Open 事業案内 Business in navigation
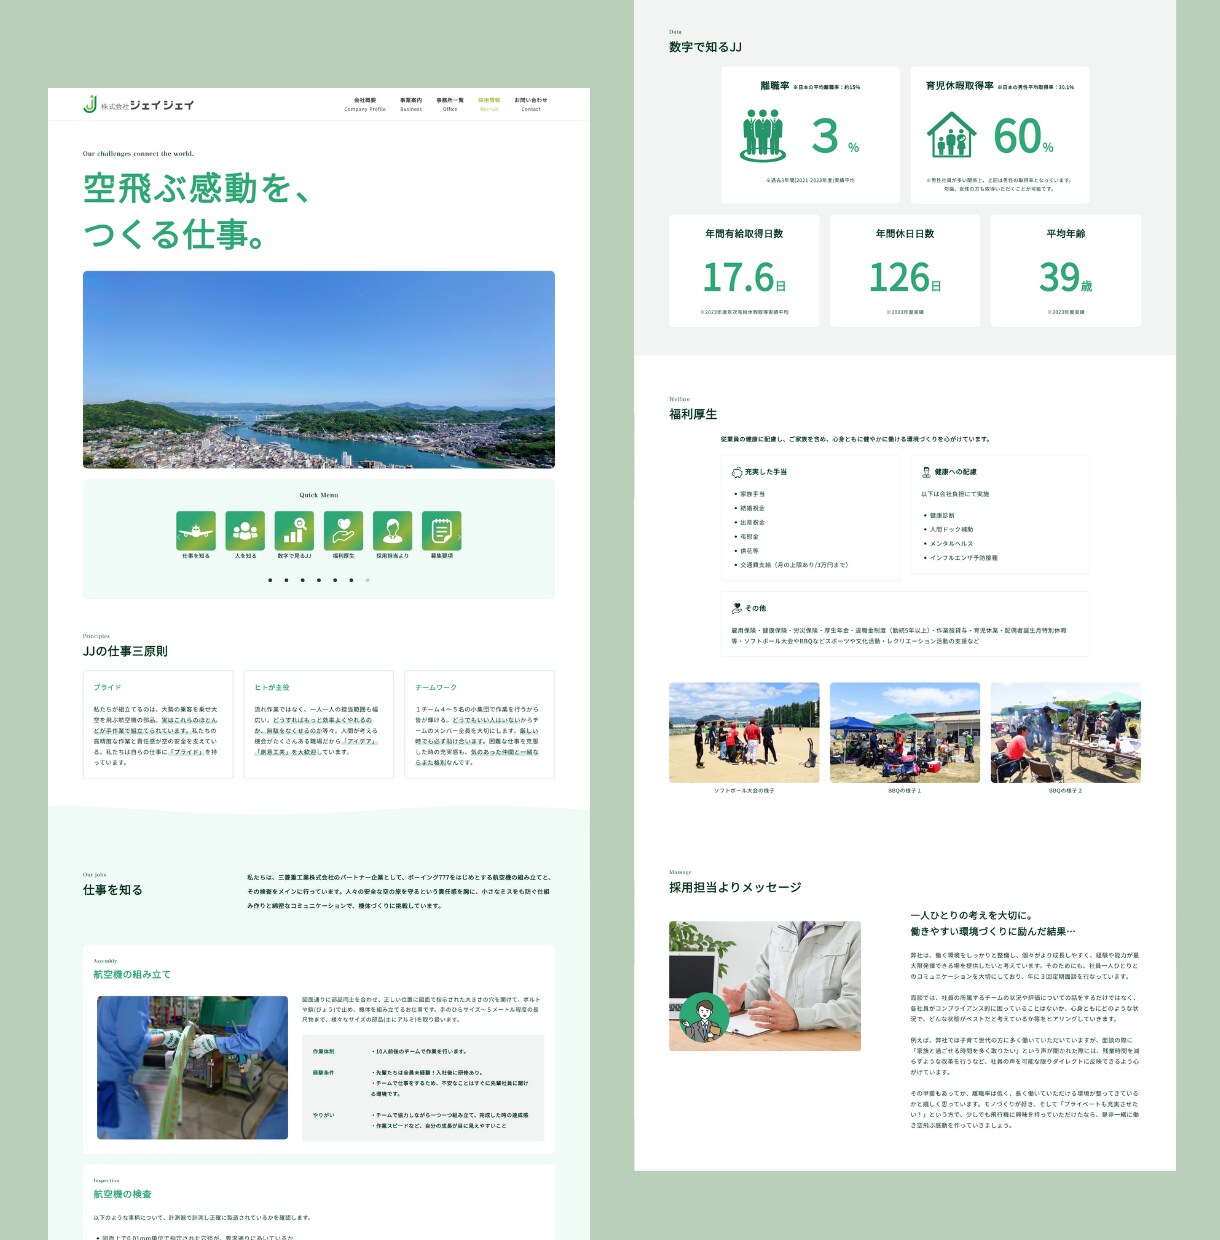The image size is (1220, 1240). (411, 104)
